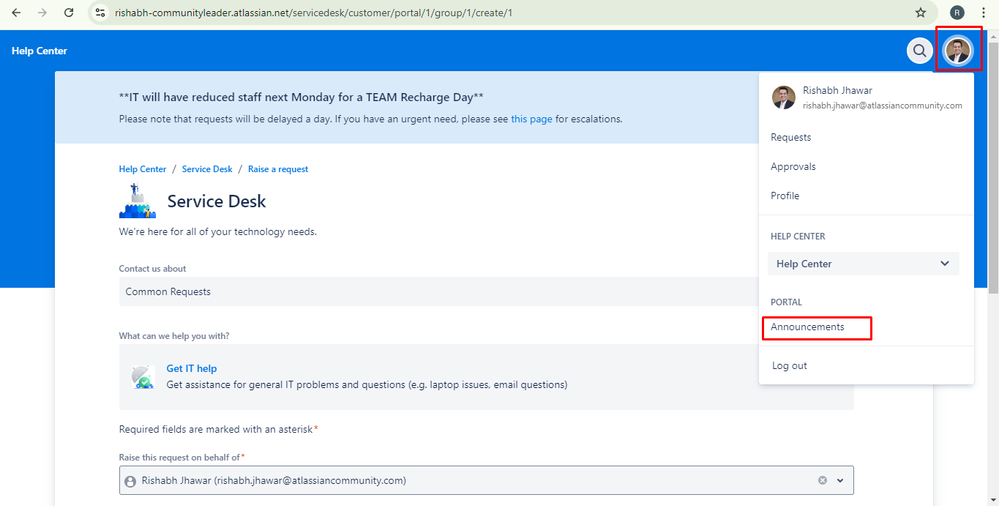Reload the page with the refresh icon
The height and width of the screenshot is (506, 999).
(x=69, y=13)
